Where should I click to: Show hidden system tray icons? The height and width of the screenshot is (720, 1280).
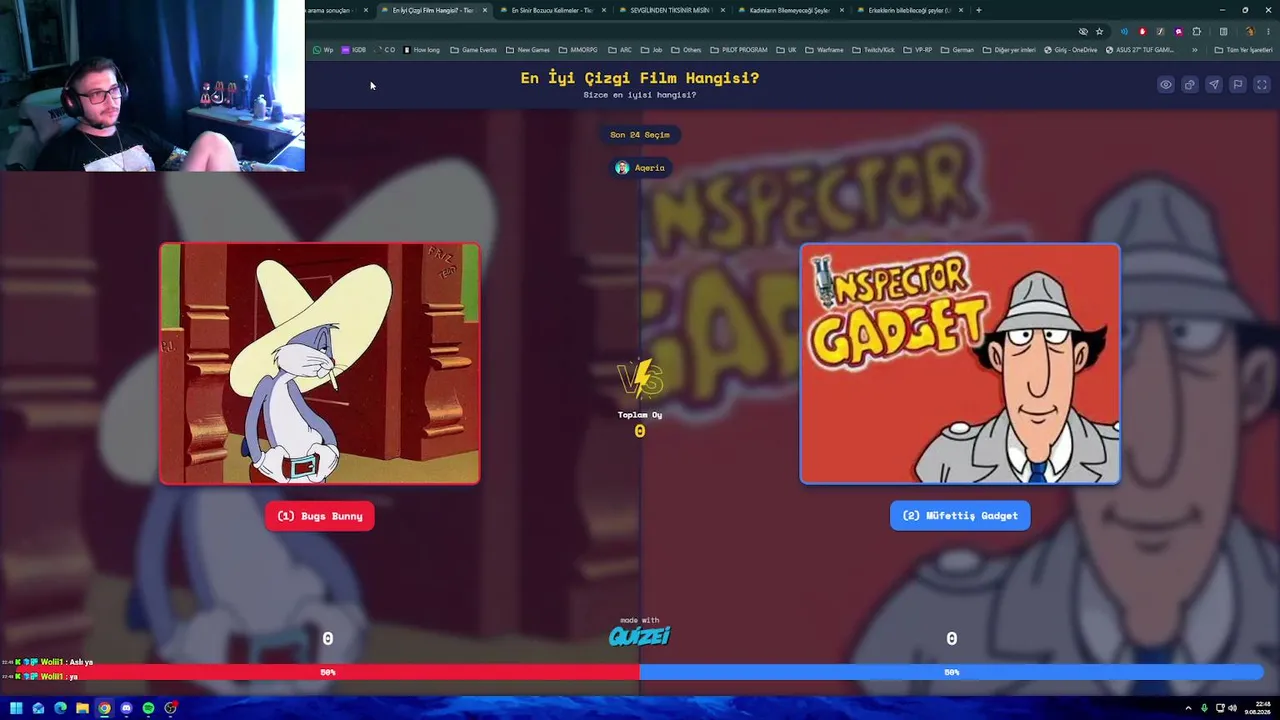1189,708
